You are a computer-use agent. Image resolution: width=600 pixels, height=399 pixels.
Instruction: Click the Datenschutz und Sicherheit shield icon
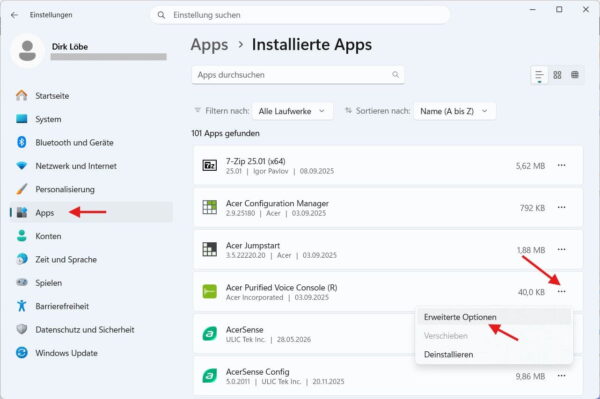(x=22, y=329)
